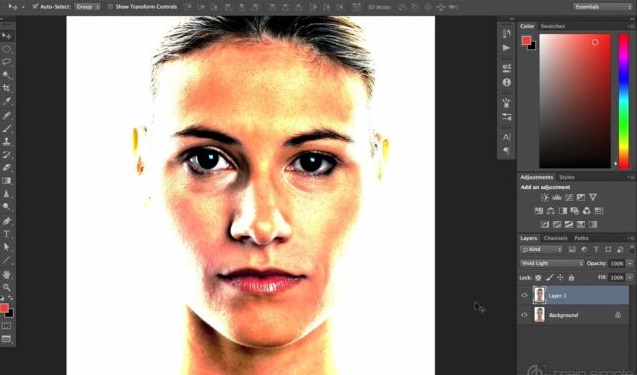Switch to the Styles tab
The height and width of the screenshot is (375, 637).
(x=566, y=178)
